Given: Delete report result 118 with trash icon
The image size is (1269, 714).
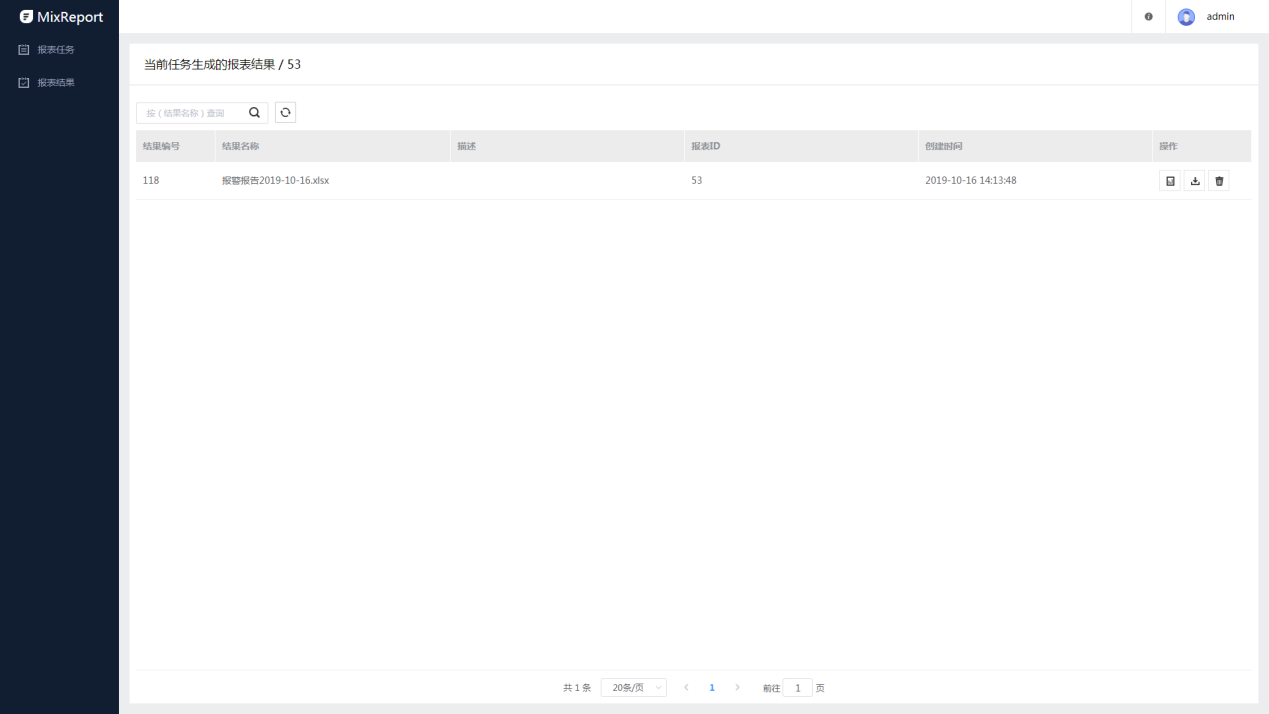Looking at the screenshot, I should [x=1218, y=181].
